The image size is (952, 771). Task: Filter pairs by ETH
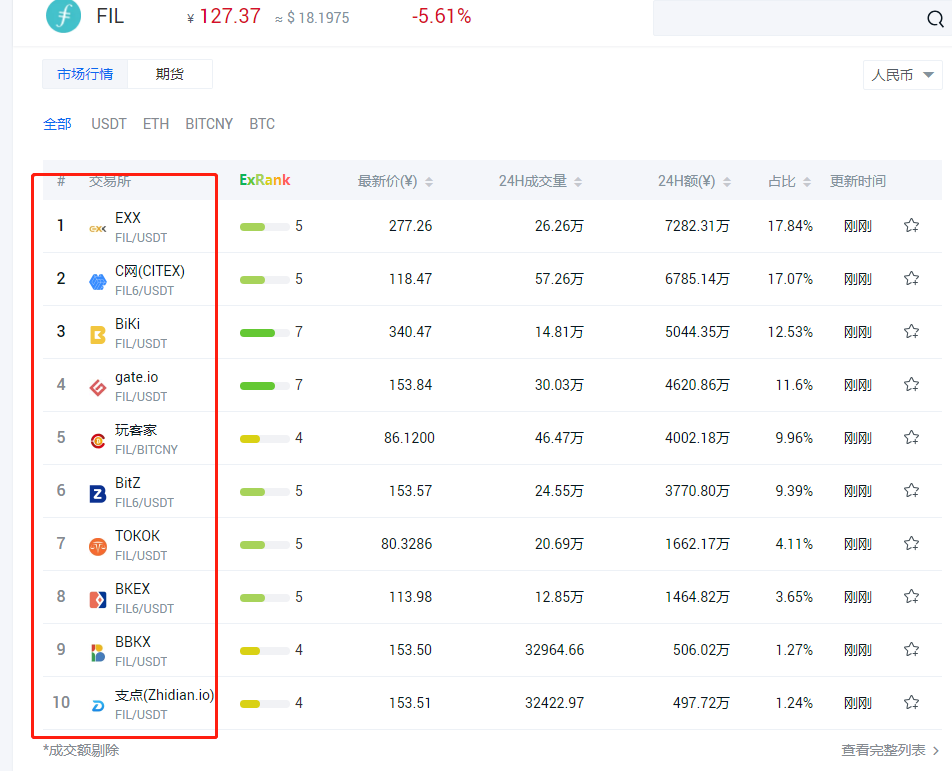coord(156,124)
